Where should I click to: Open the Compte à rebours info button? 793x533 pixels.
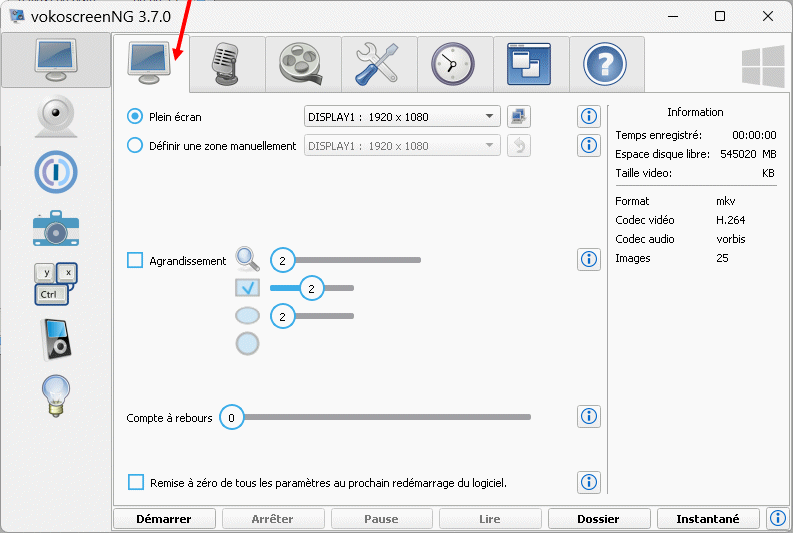click(x=589, y=417)
